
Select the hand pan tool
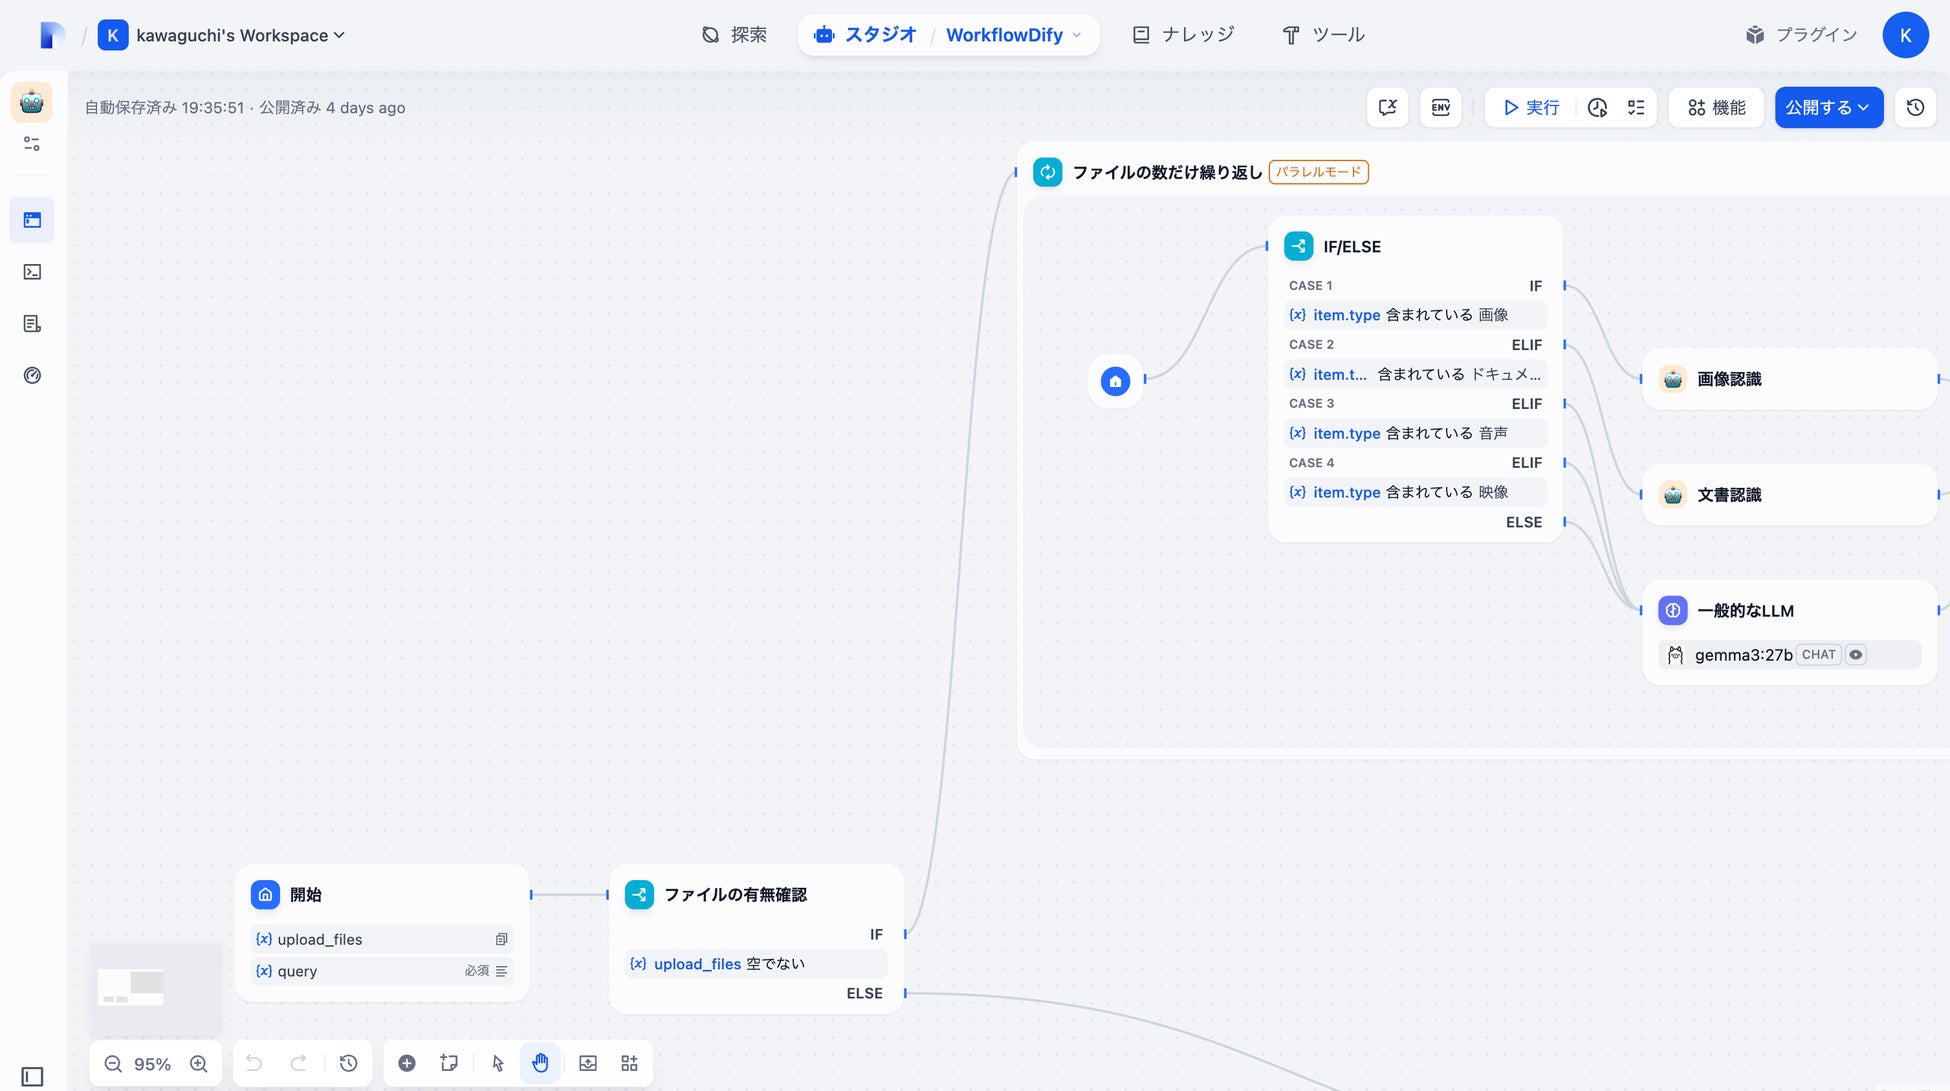(x=540, y=1063)
